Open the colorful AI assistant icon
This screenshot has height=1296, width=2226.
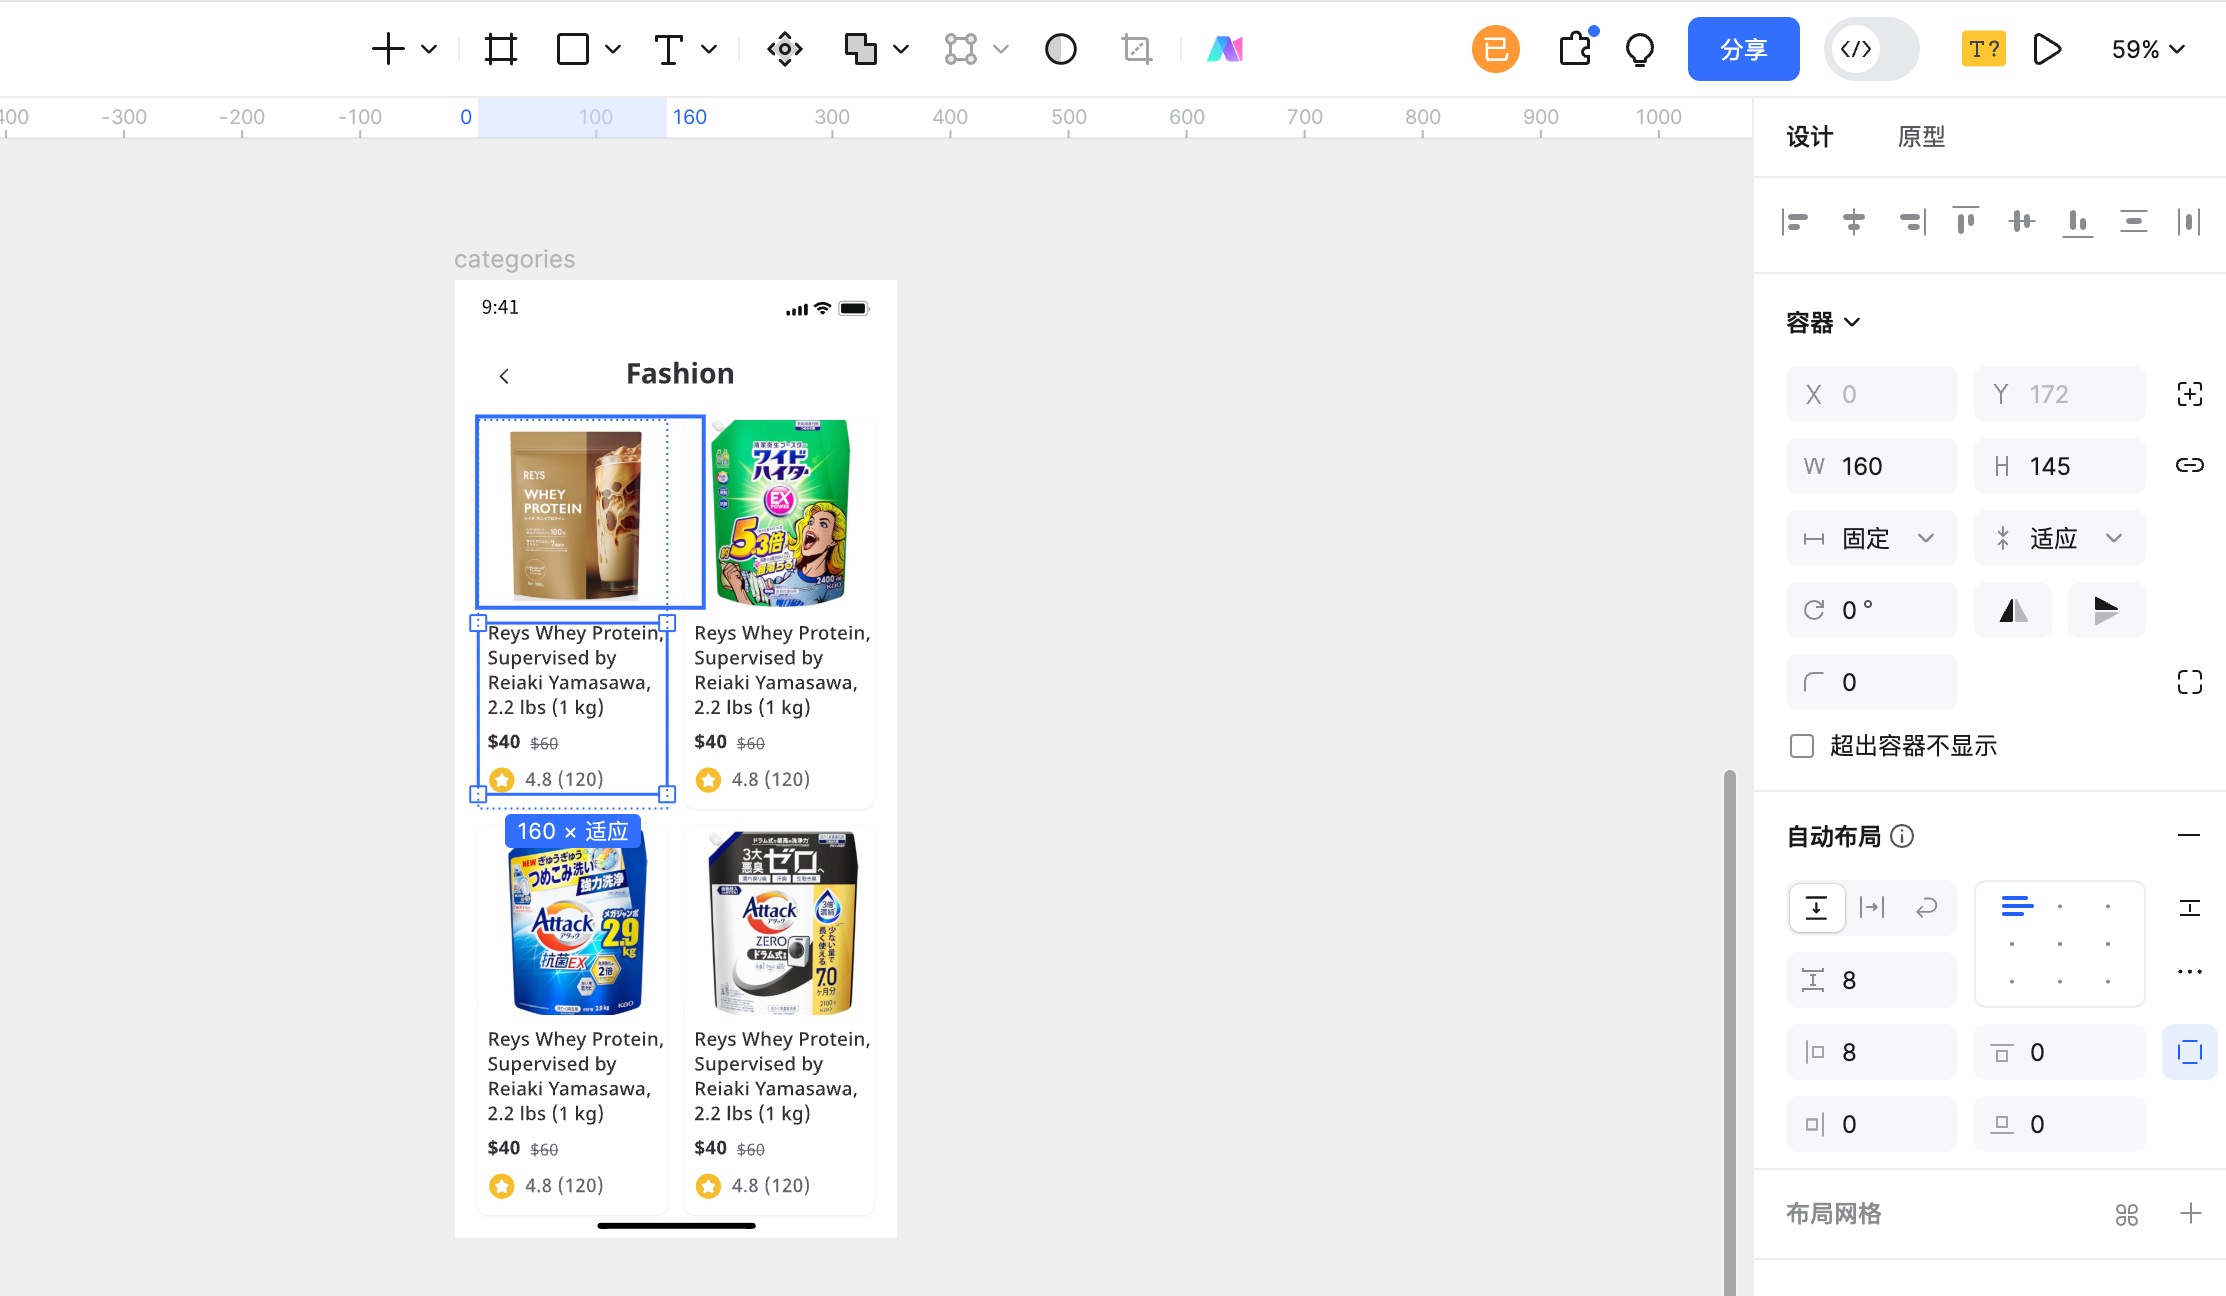click(x=1225, y=49)
